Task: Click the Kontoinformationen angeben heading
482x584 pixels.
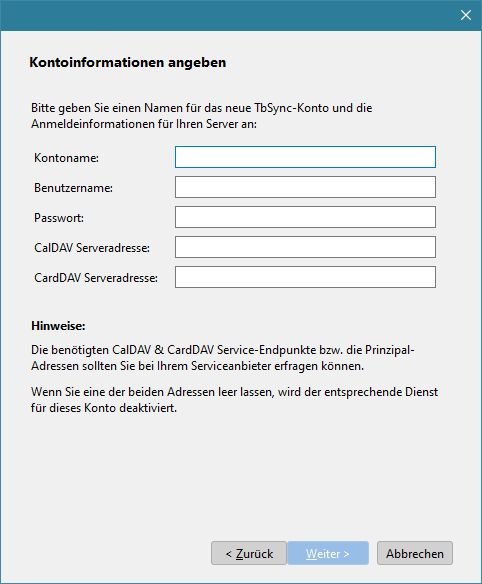Action: tap(128, 62)
